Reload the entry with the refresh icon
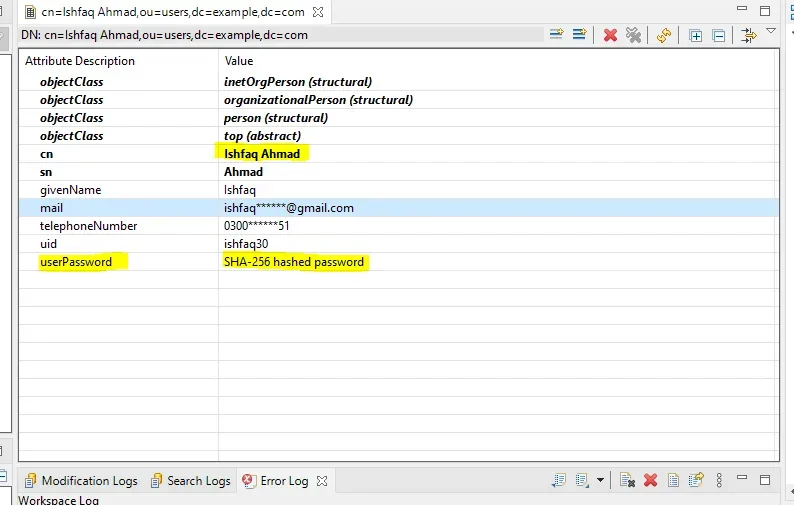The height and width of the screenshot is (505, 794). pyautogui.click(x=664, y=35)
